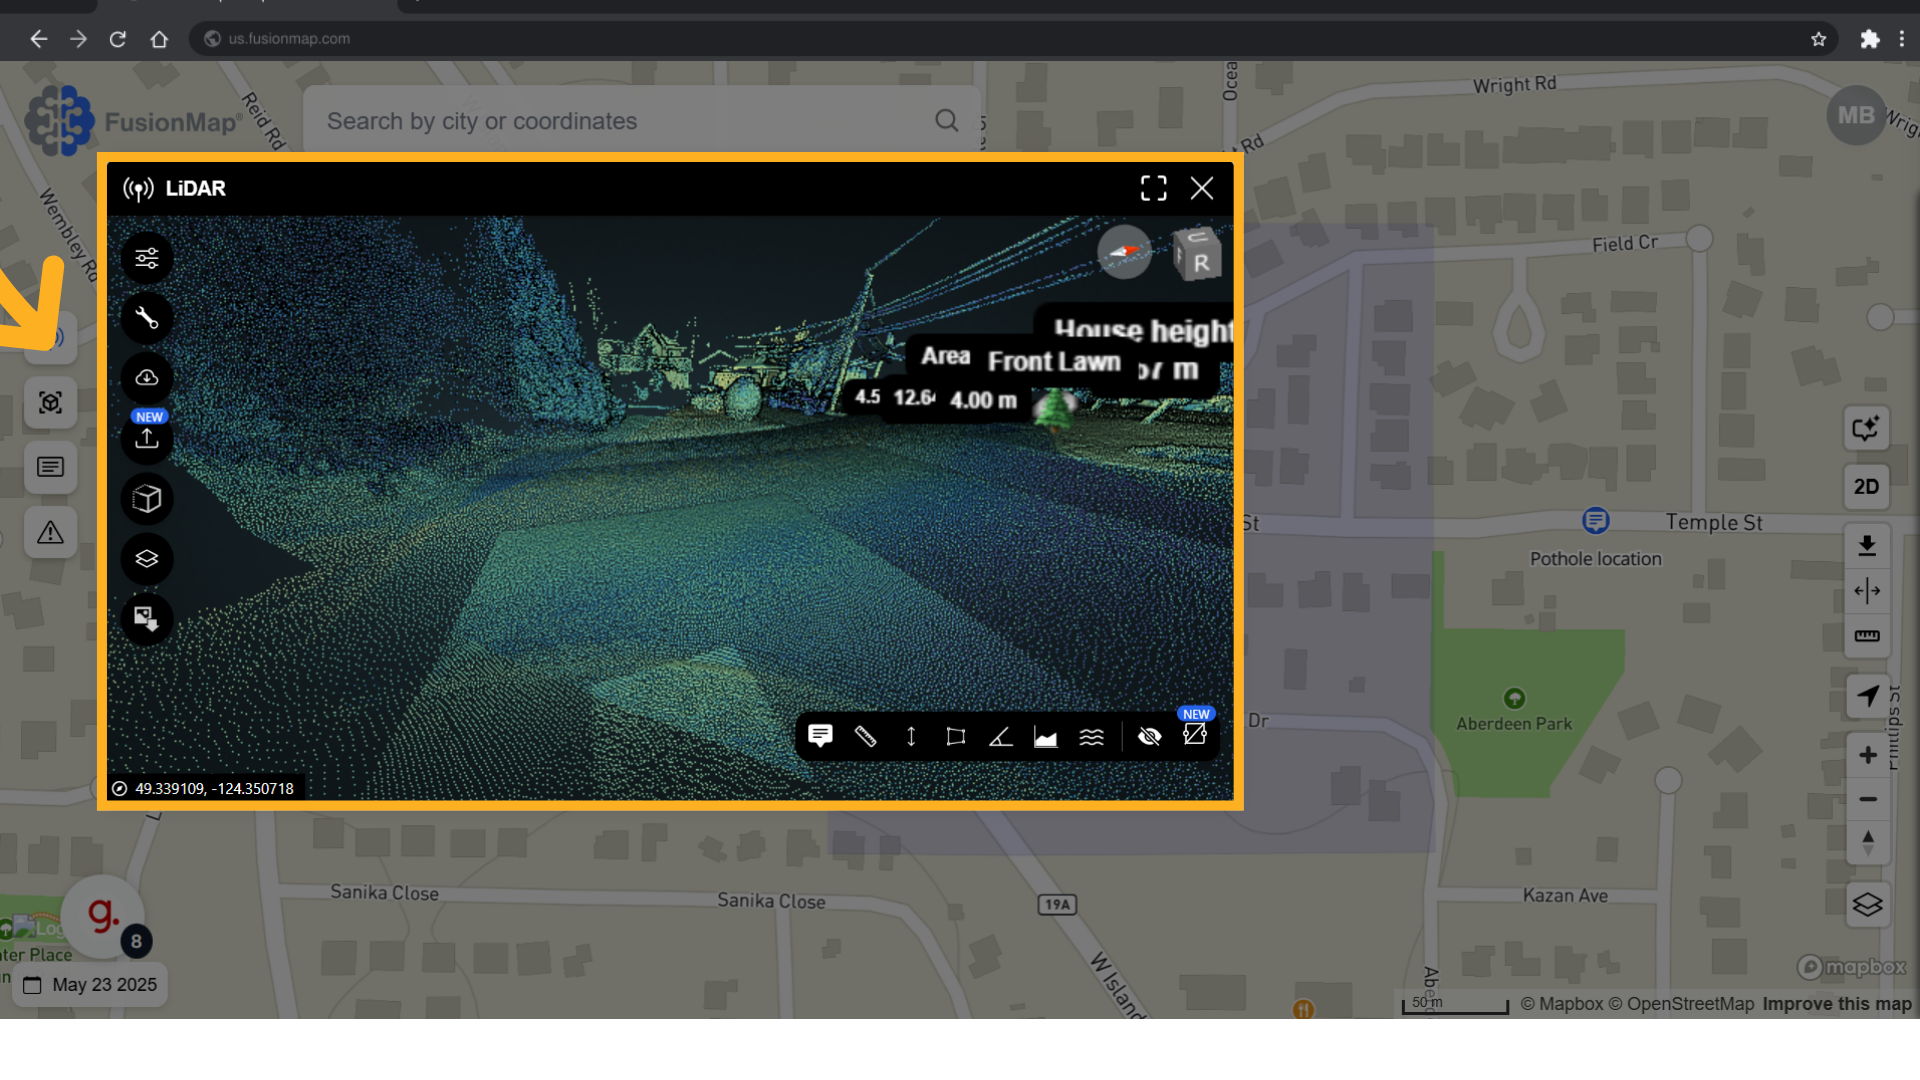Click the map download arrow button

click(x=1866, y=546)
